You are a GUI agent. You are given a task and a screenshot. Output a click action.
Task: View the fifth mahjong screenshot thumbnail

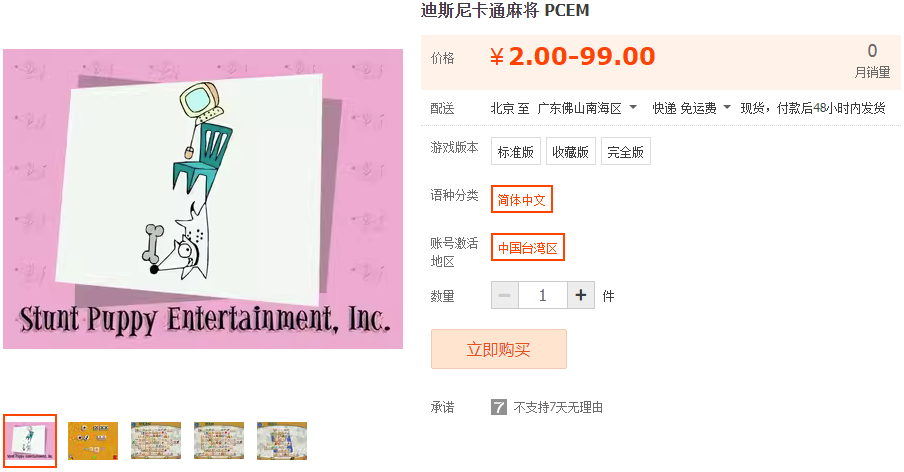coord(282,441)
